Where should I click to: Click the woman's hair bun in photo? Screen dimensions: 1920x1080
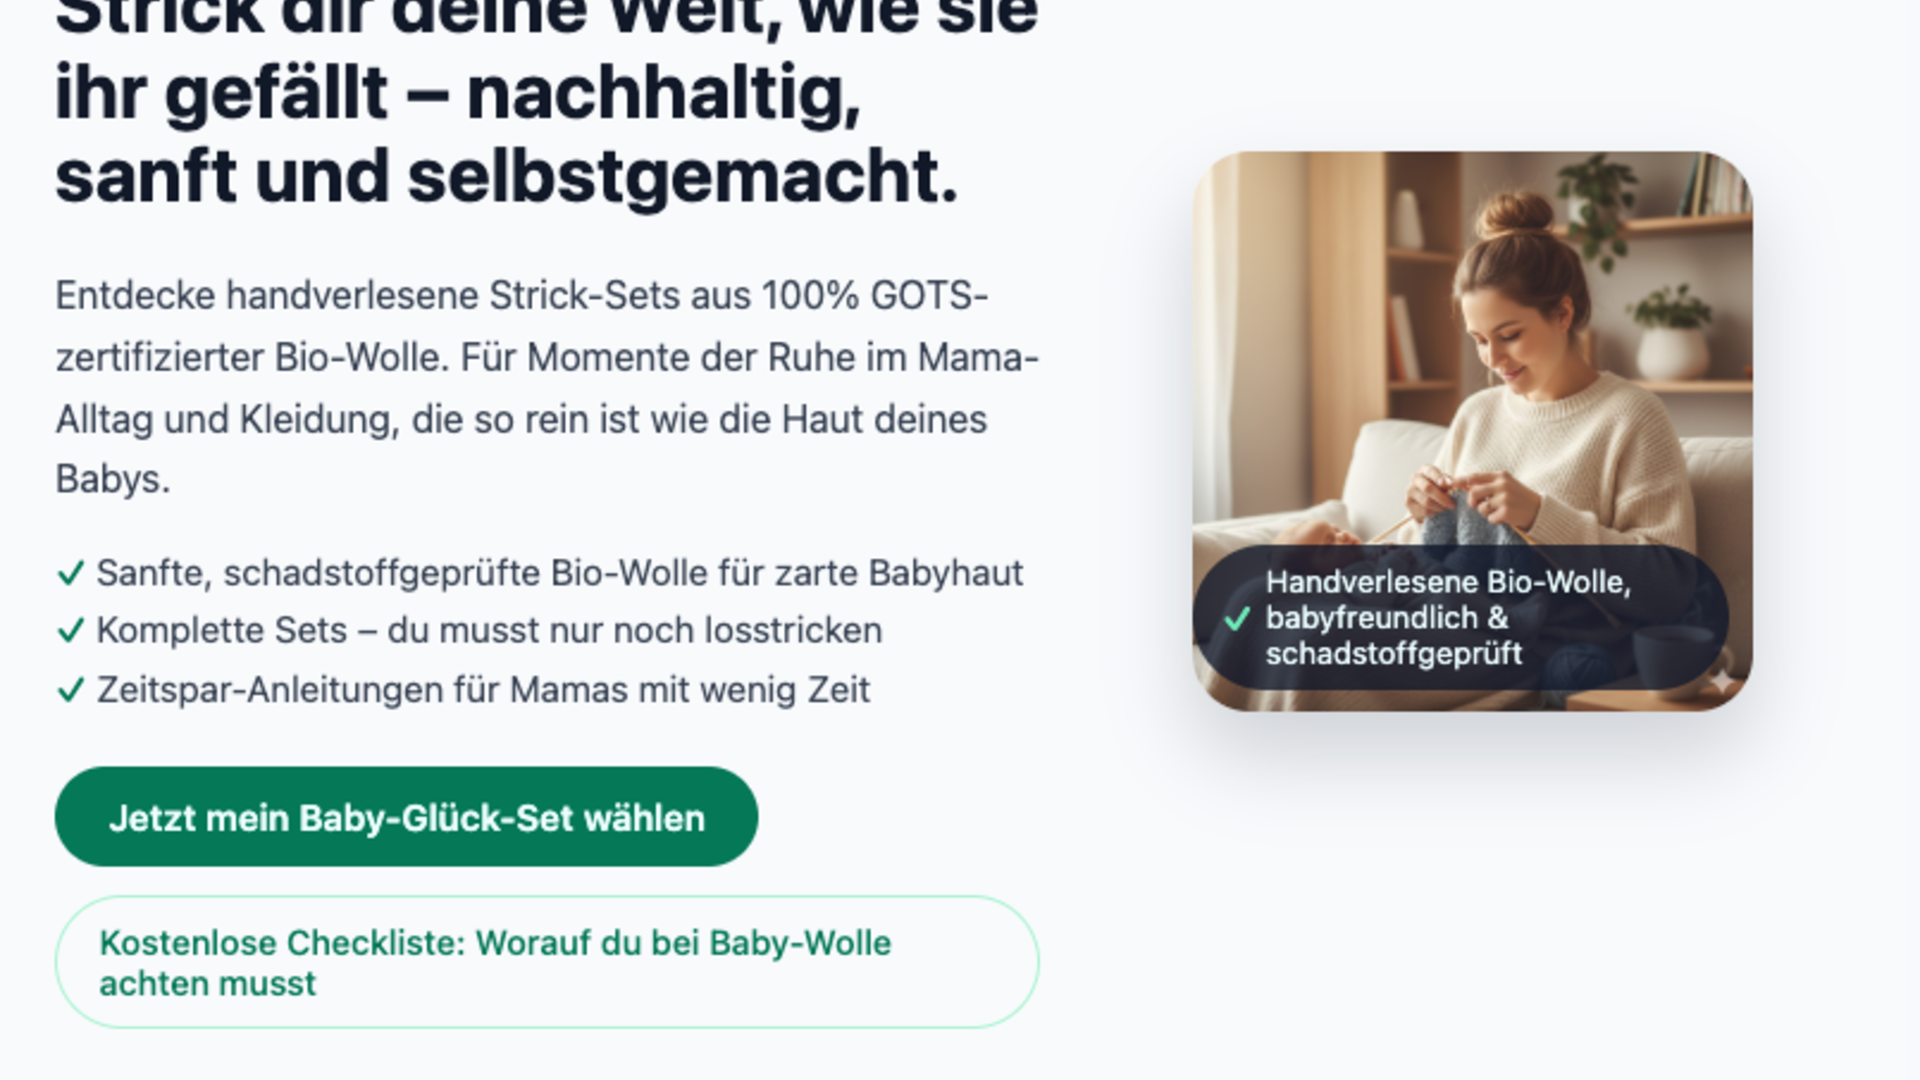1515,212
